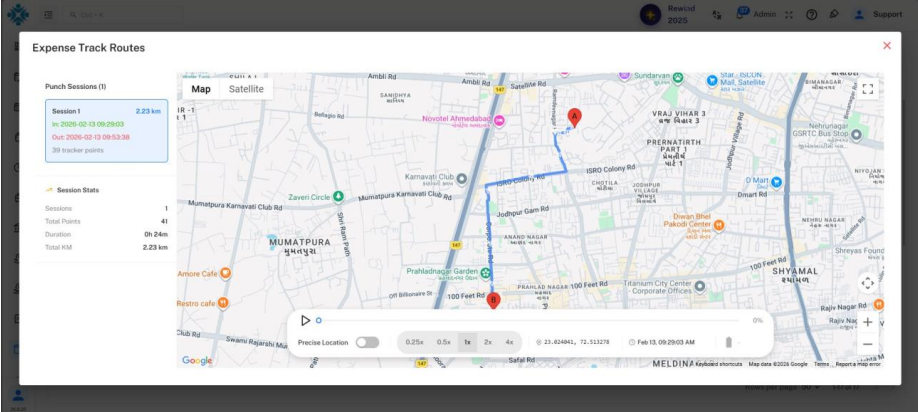
Task: Click the Ctrl+K search field
Action: 122,15
